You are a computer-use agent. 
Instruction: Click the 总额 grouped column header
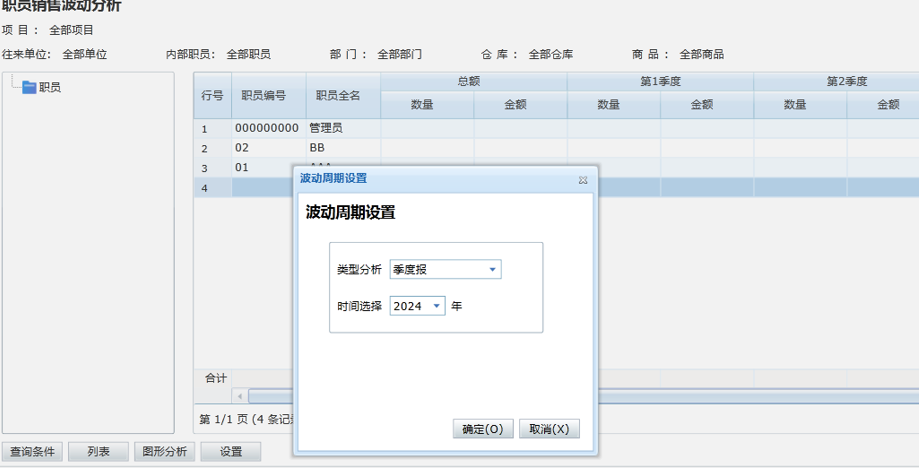[473, 82]
